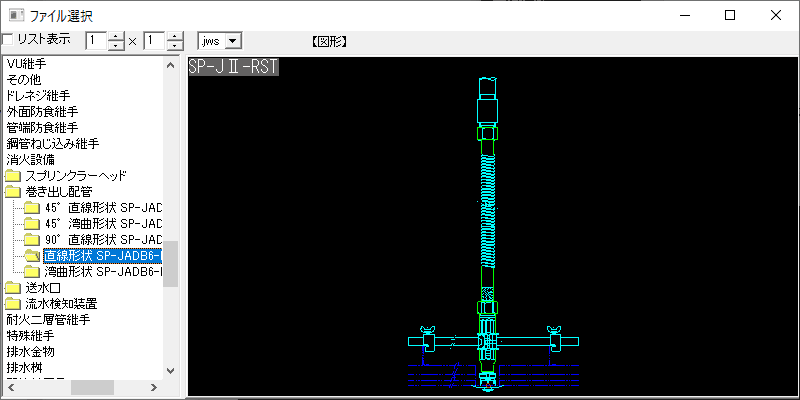
Task: Click the 流水検知装置 folder icon
Action: coord(12,304)
